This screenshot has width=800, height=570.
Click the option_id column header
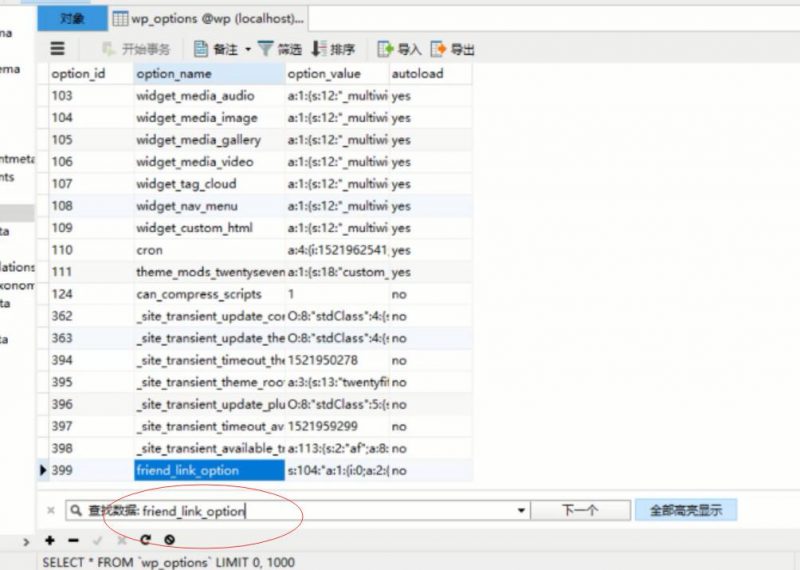tap(91, 73)
